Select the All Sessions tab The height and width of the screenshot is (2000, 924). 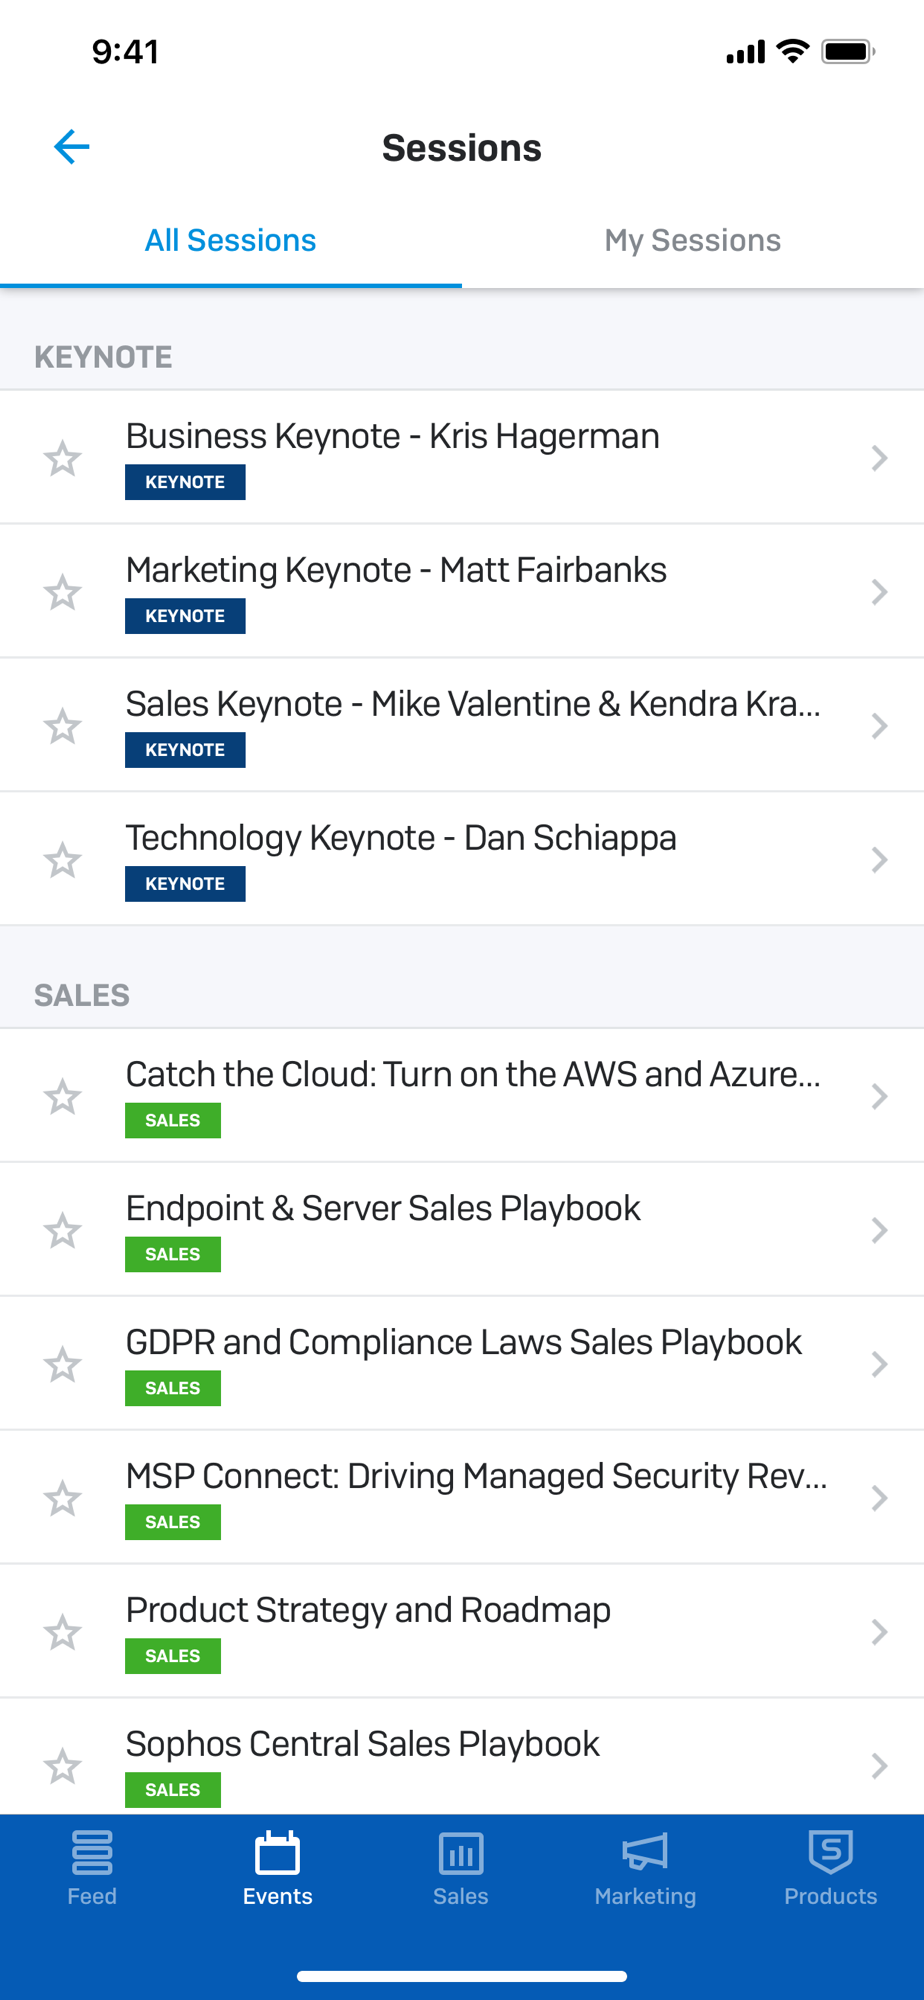[231, 240]
